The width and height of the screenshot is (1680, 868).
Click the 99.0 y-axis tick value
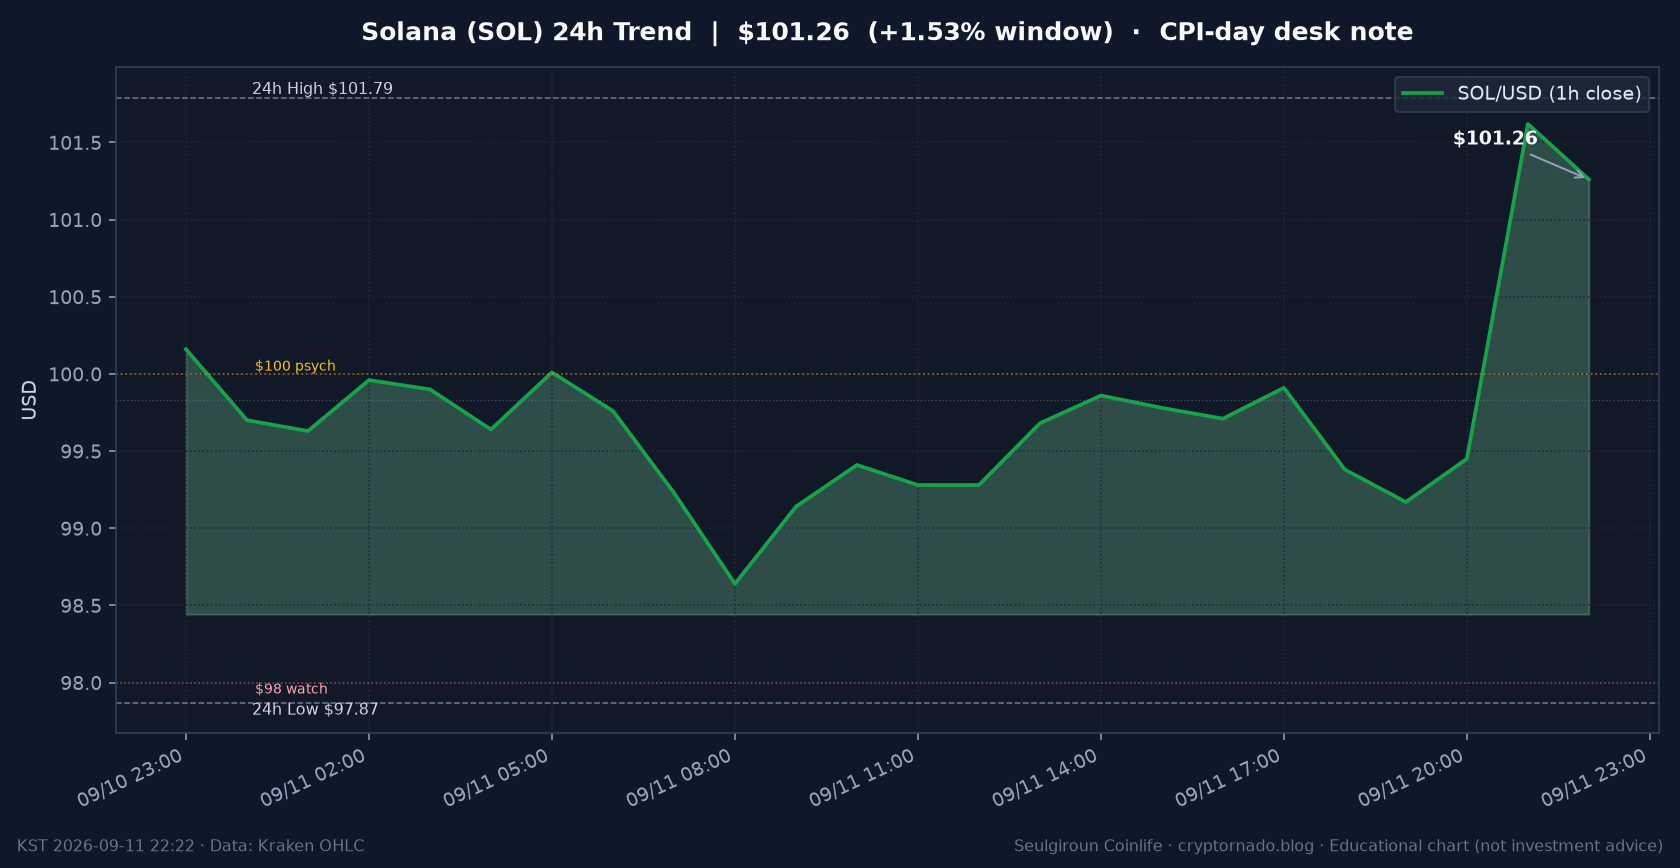(82, 529)
